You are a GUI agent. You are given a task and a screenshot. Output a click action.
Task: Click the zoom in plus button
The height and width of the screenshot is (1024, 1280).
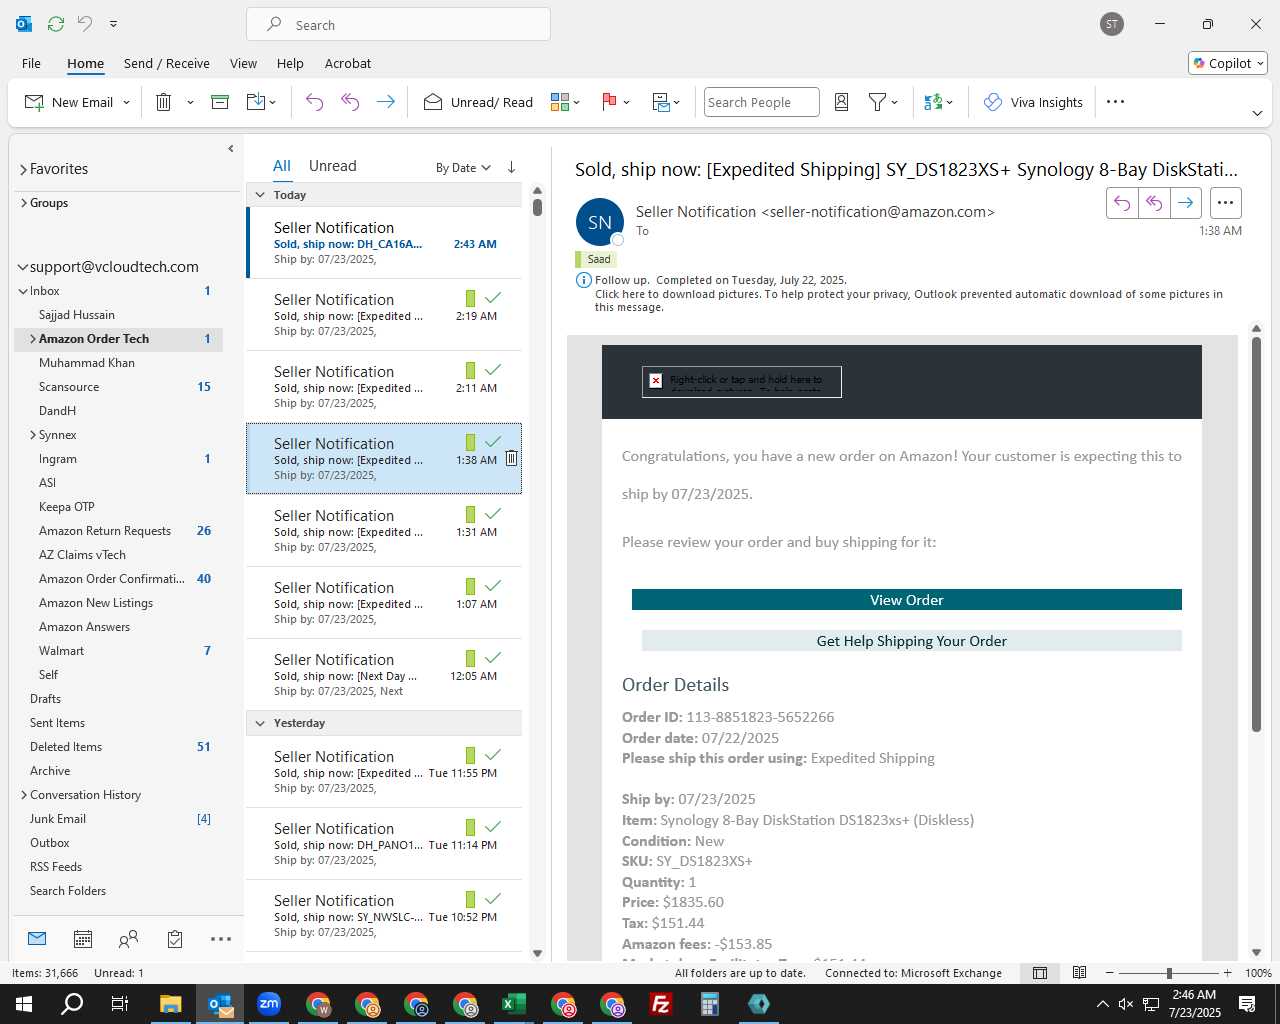tap(1227, 973)
